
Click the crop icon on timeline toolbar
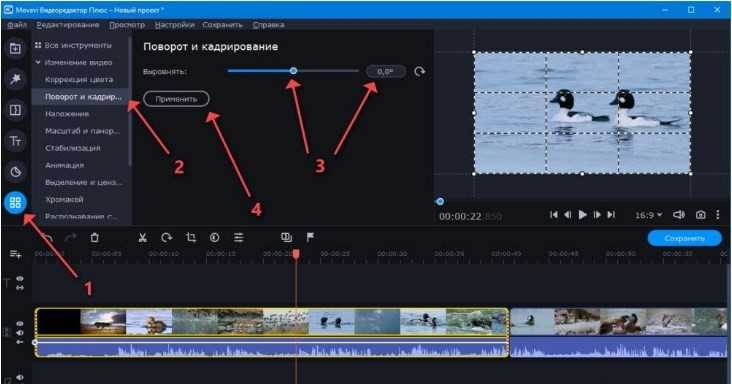tap(191, 237)
